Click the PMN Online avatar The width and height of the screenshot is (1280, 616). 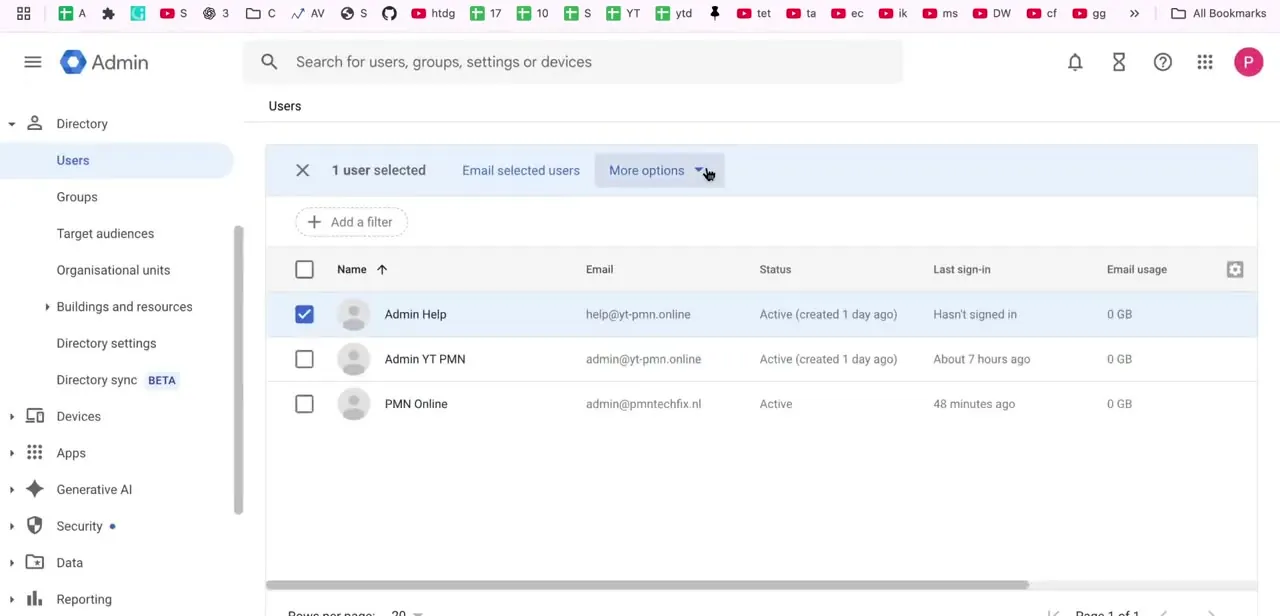click(353, 404)
